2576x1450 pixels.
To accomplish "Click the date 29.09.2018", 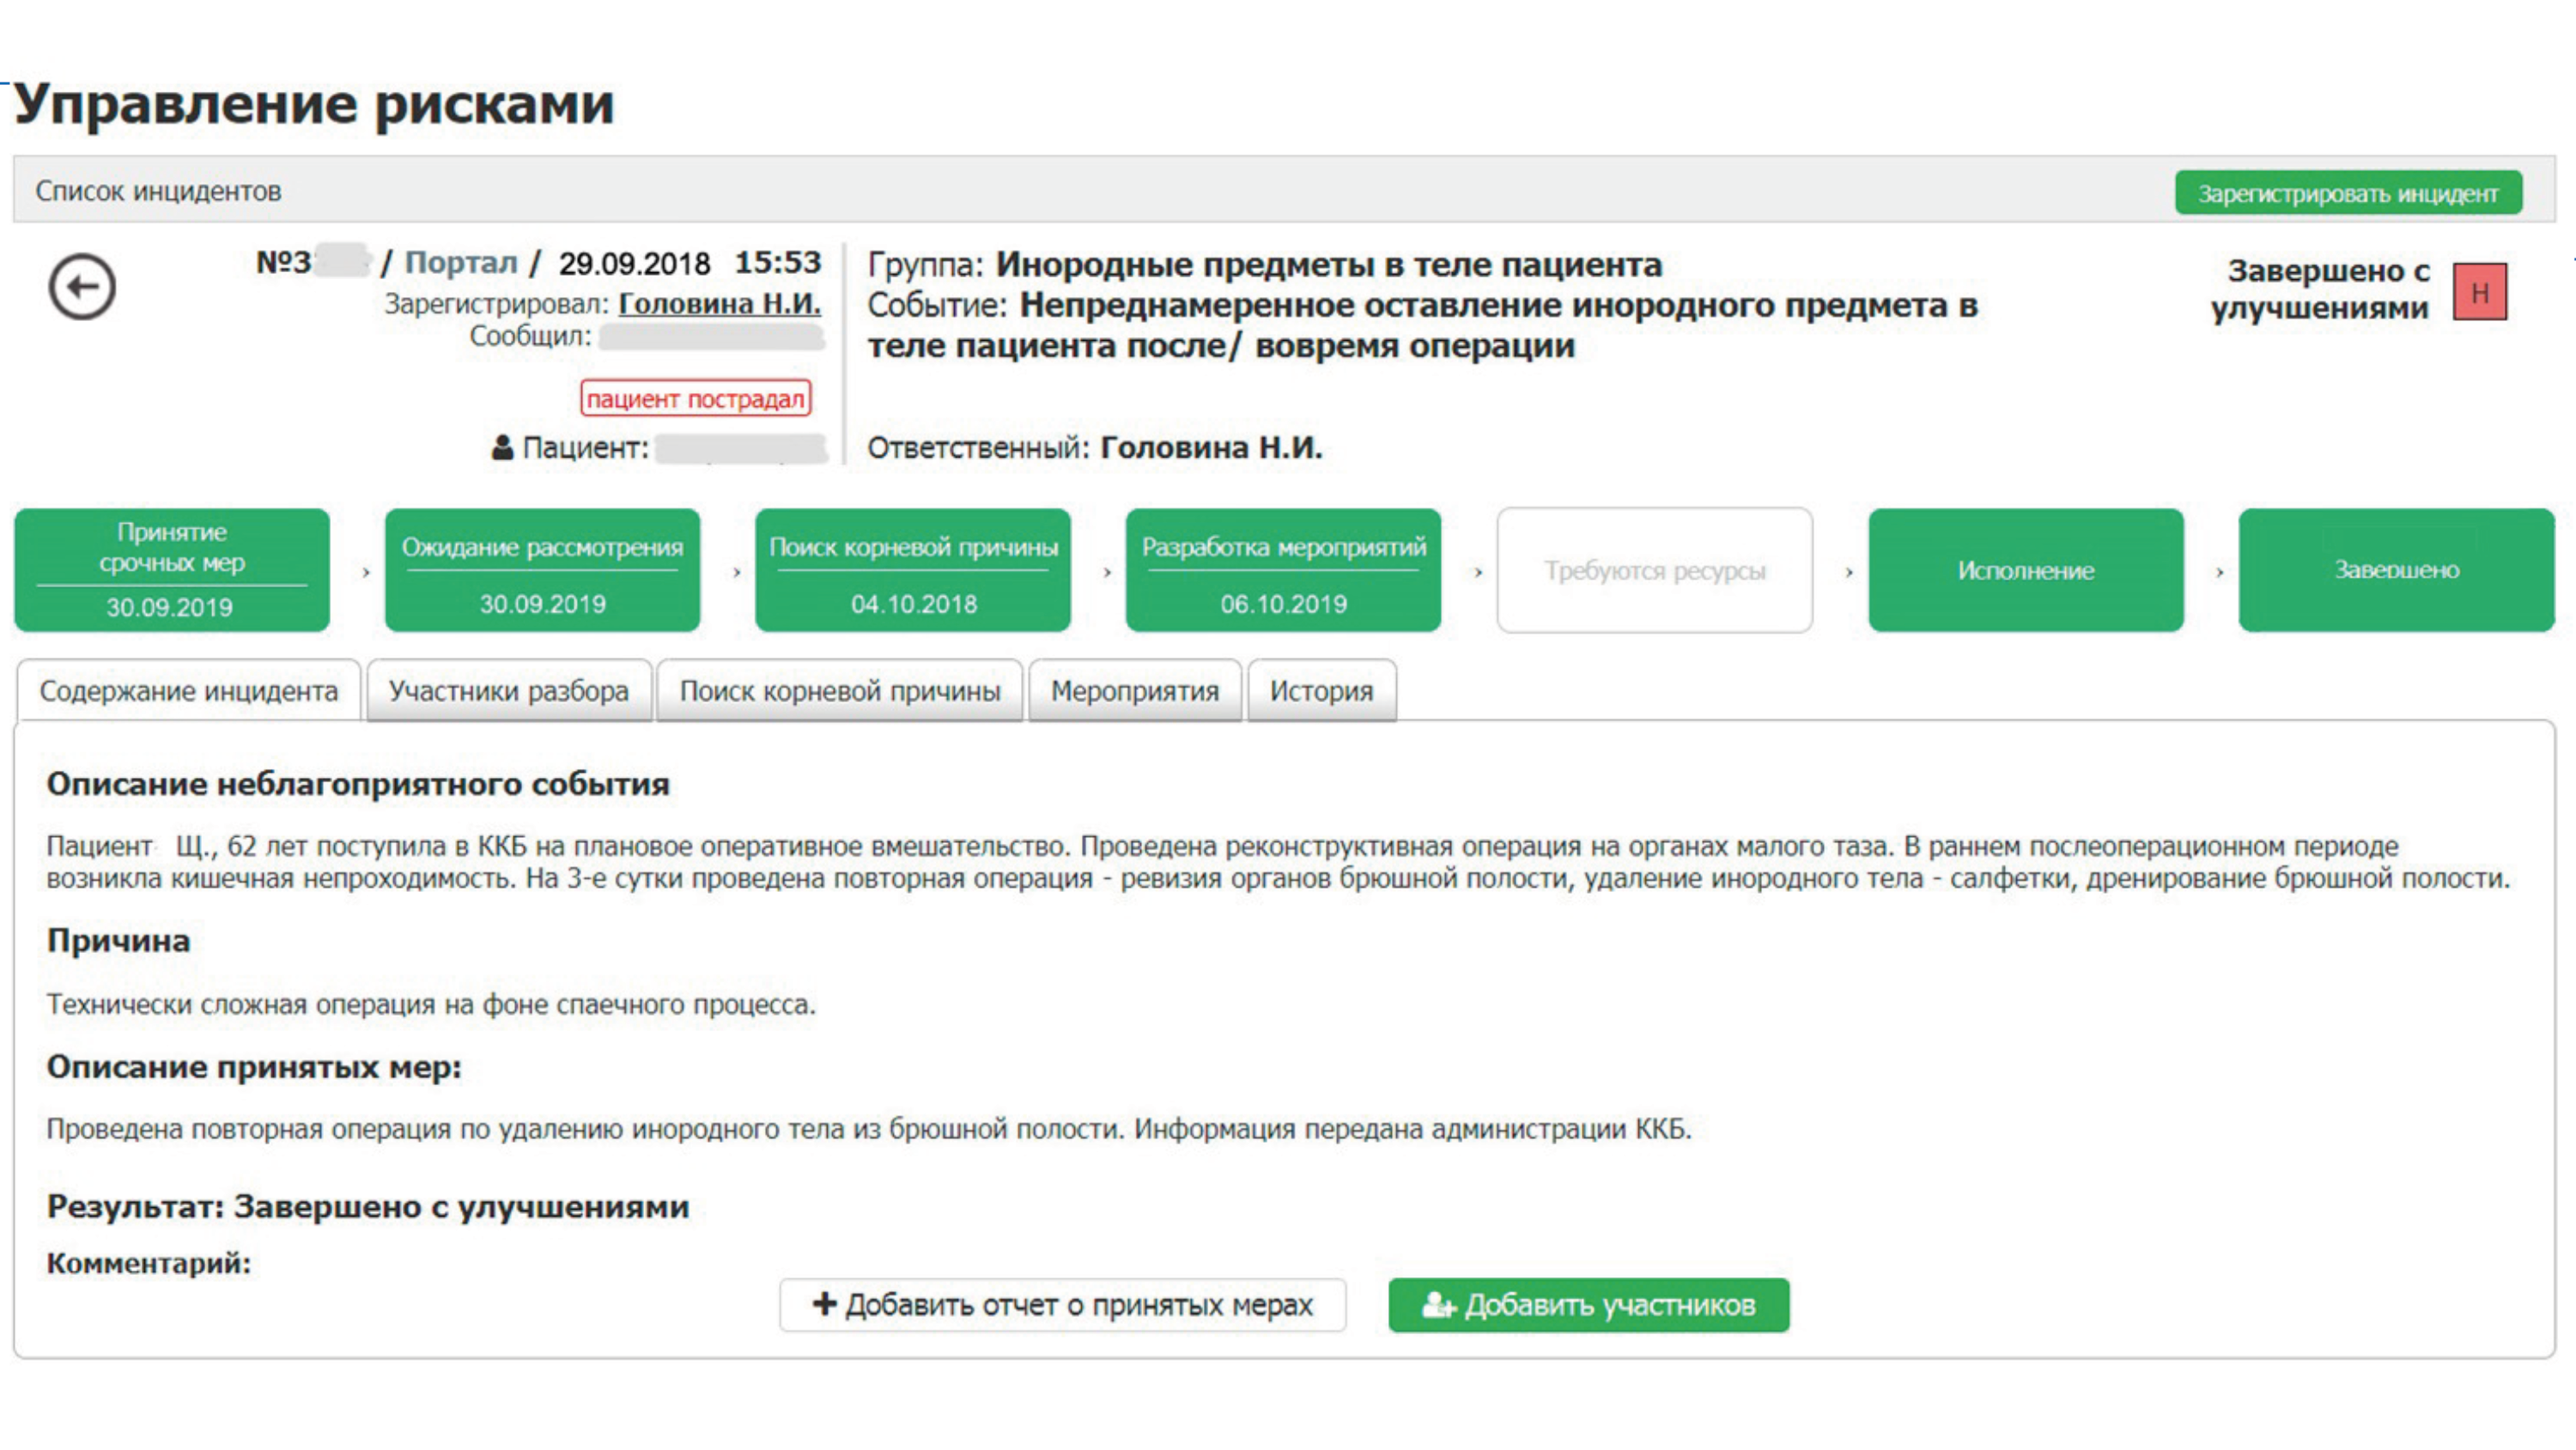I will click(634, 264).
